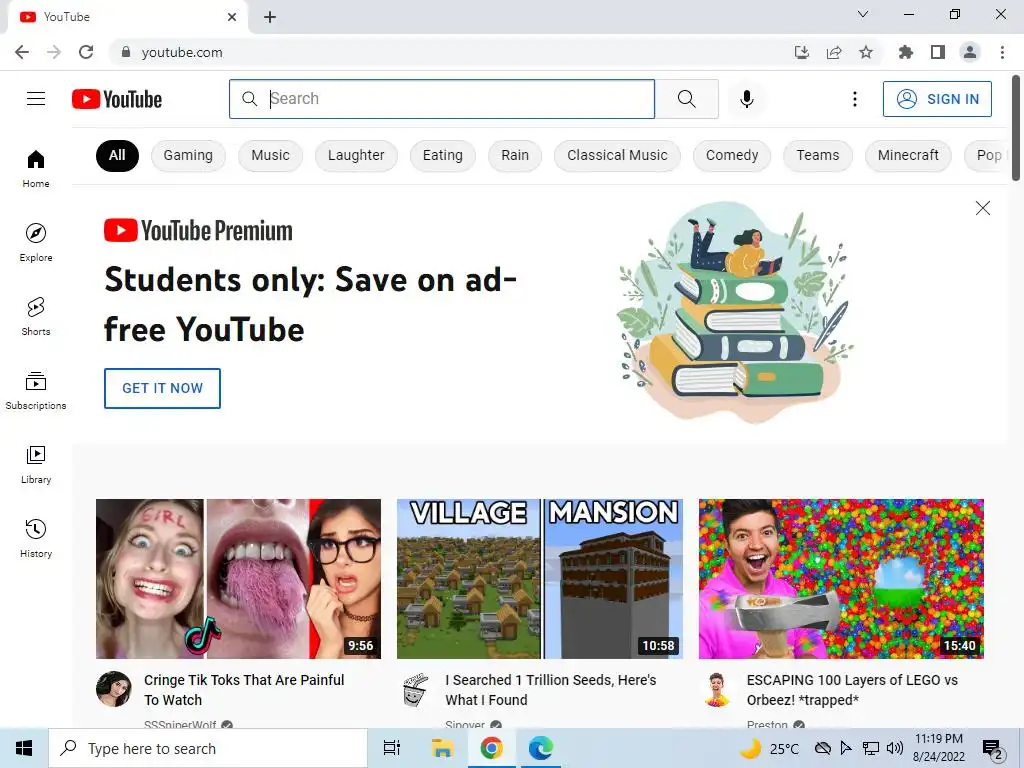The height and width of the screenshot is (768, 1024).
Task: Click the SIGN IN button
Action: (937, 99)
